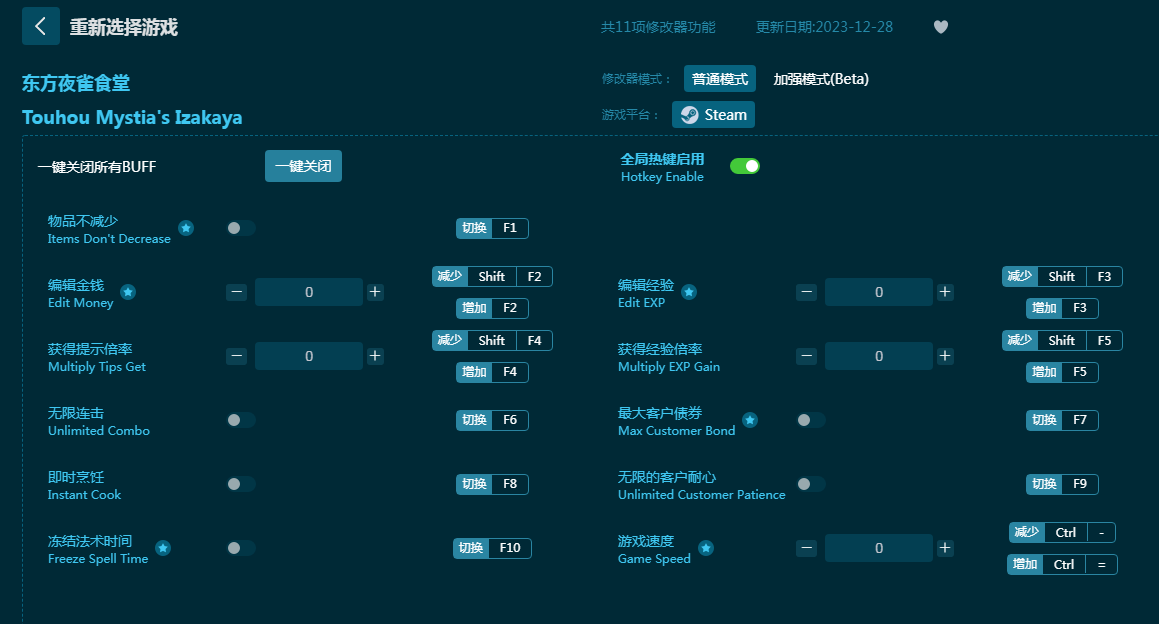Viewport: 1159px width, 624px height.
Task: Increase Edit EXP value with plus
Action: [x=945, y=292]
